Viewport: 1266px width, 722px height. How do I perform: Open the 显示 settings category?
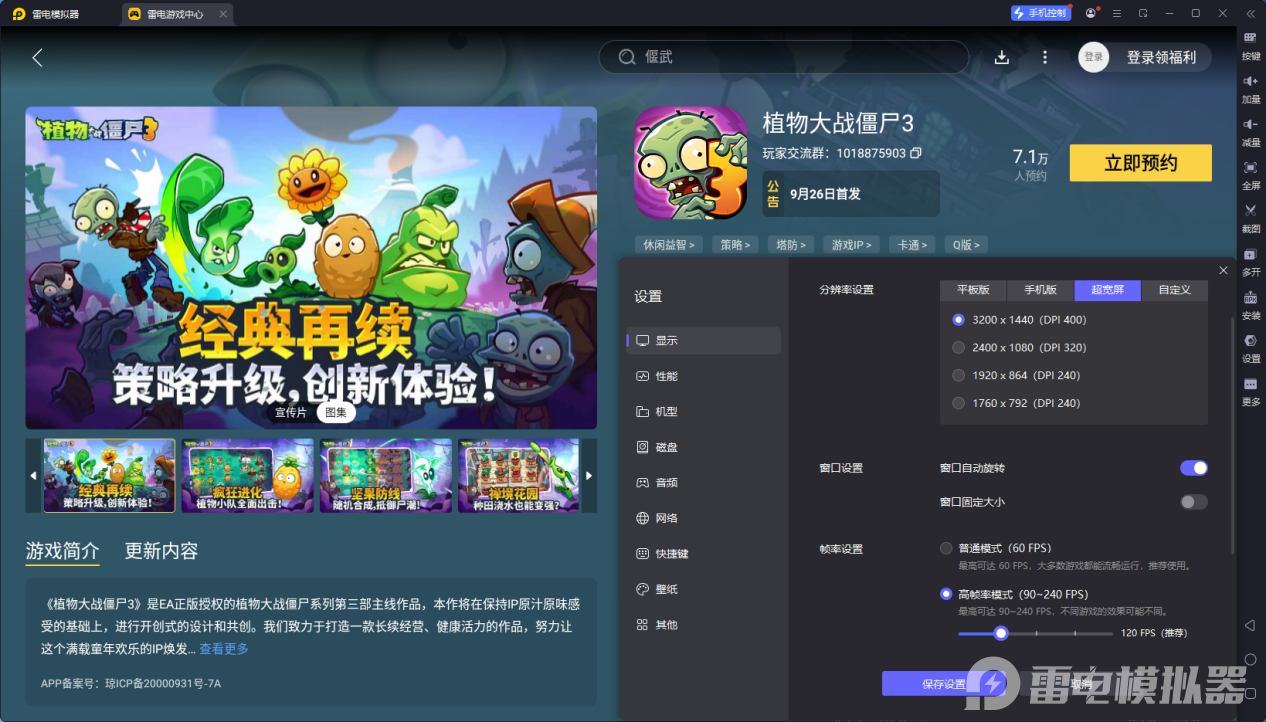(704, 340)
